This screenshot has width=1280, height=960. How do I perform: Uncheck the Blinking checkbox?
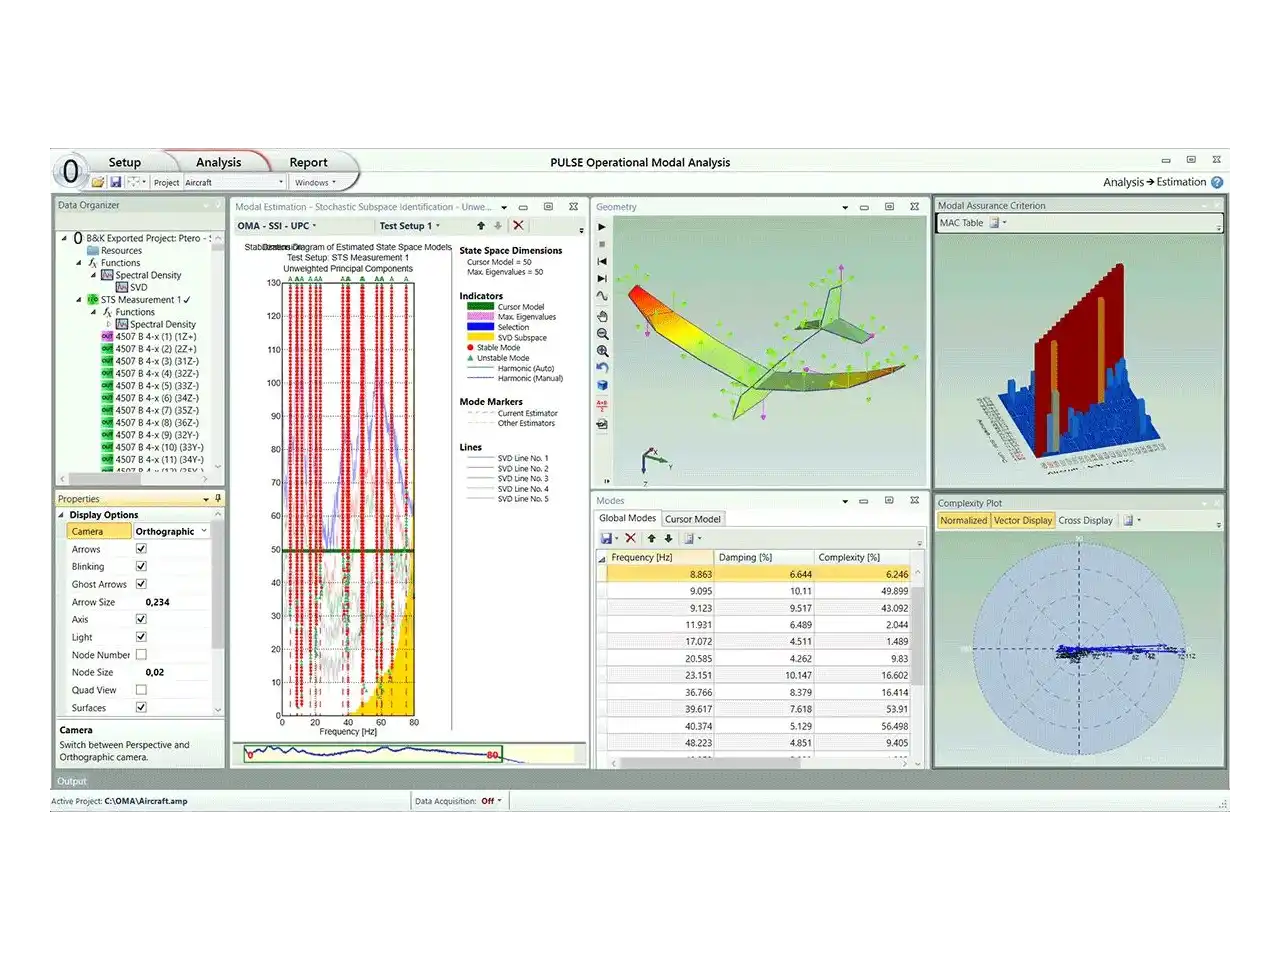[x=141, y=566]
